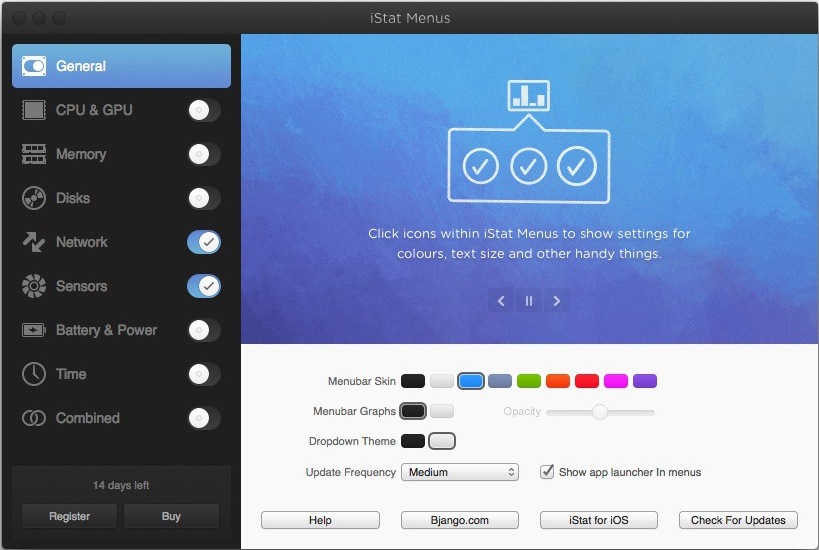Choose the light grey Menubar Skin swatch
Viewport: 819px width, 550px height.
442,381
